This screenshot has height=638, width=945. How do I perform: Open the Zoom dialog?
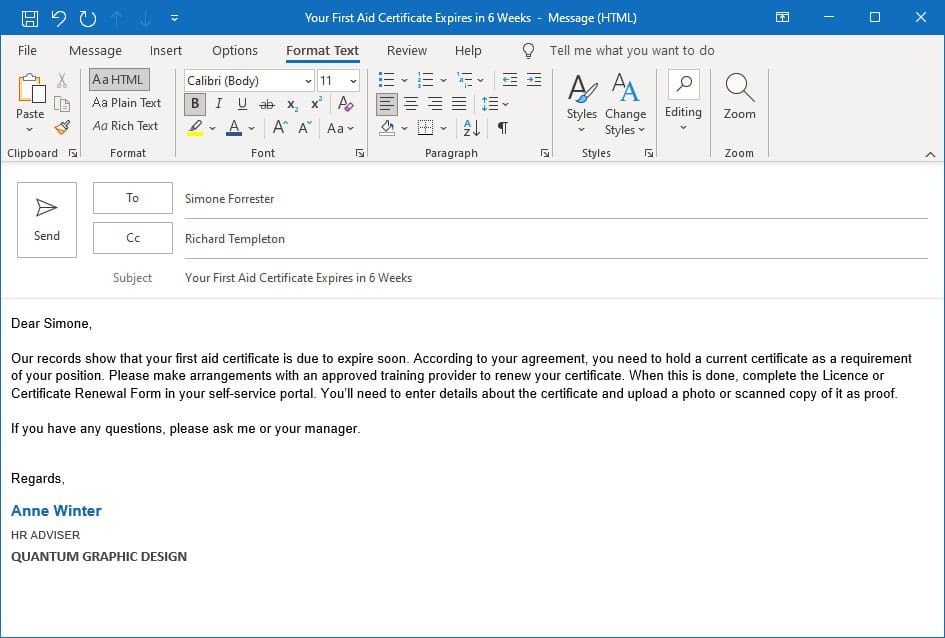(739, 96)
